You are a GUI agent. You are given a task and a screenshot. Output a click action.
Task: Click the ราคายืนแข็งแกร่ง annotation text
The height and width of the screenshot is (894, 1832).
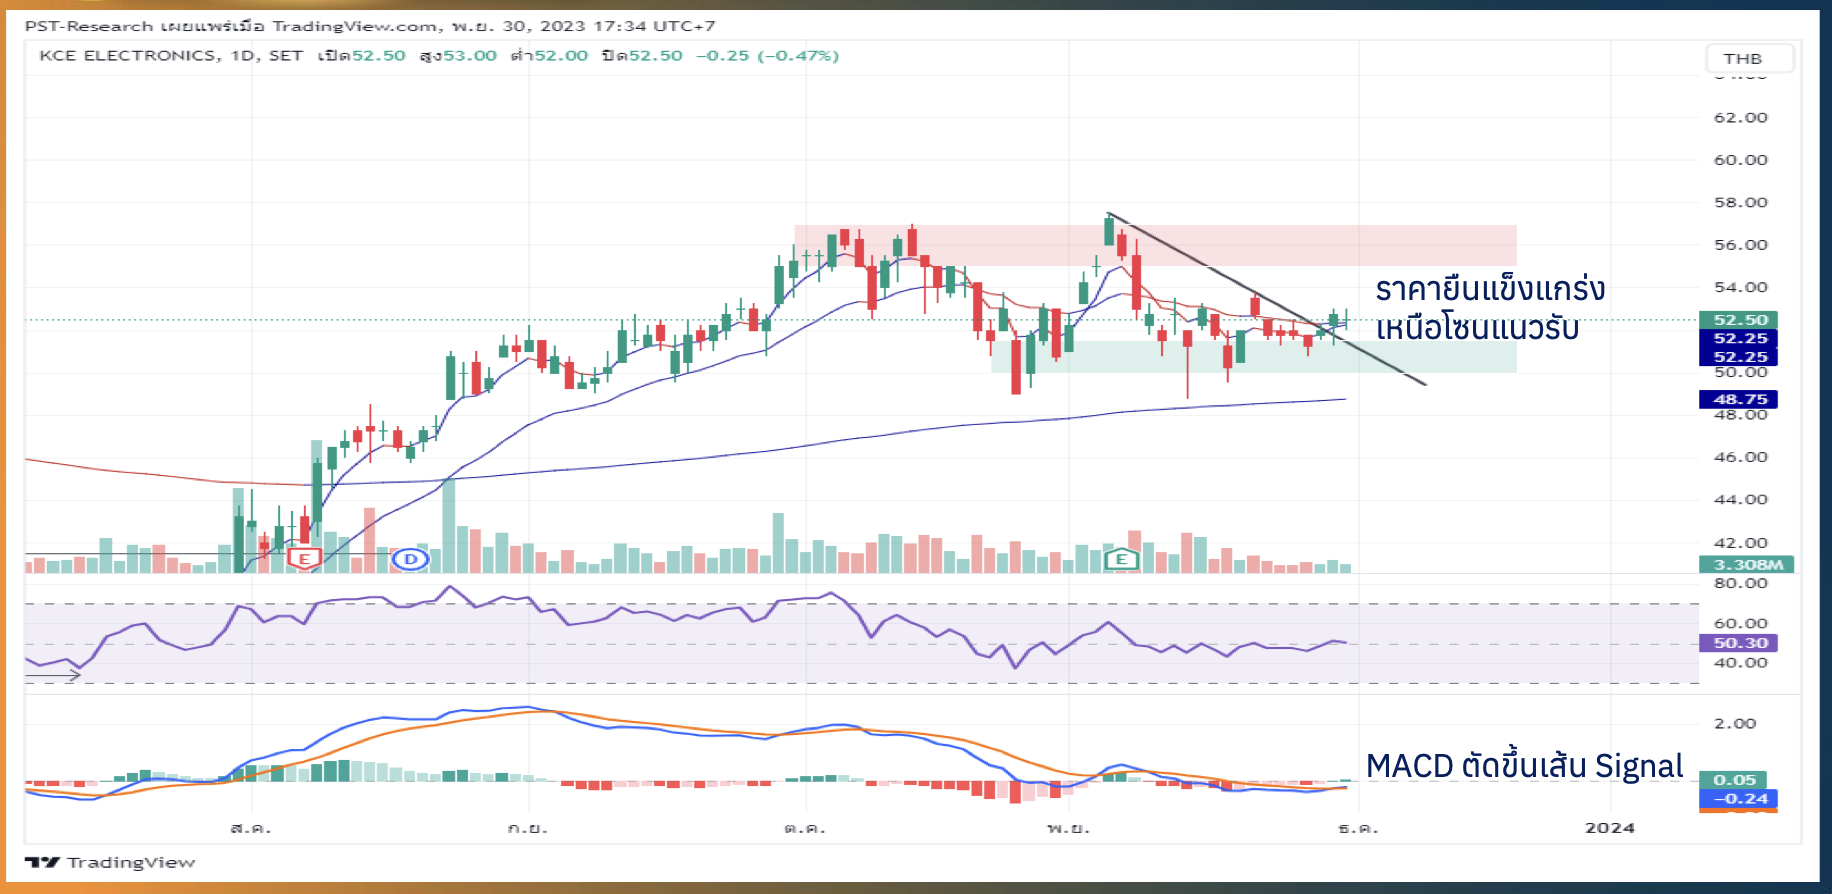click(1490, 289)
